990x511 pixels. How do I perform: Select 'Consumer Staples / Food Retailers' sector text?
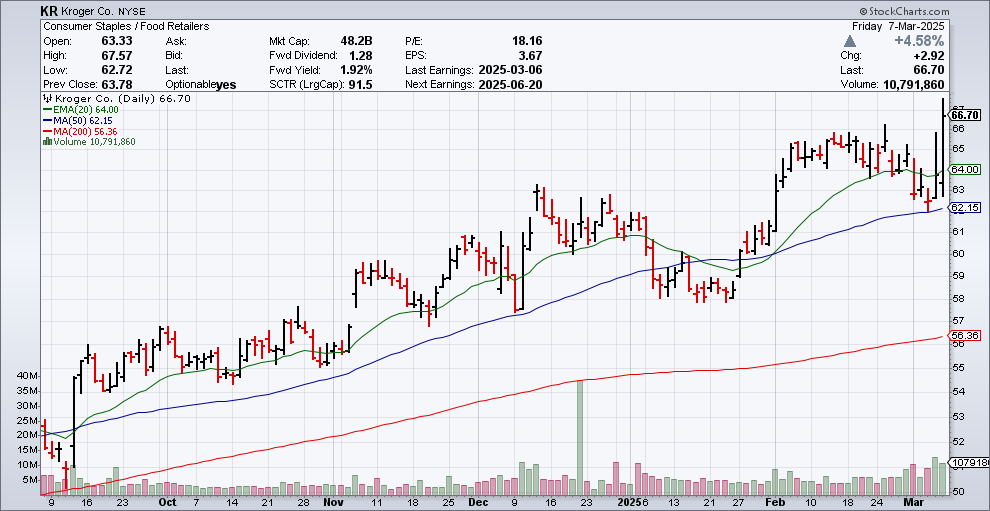[126, 27]
